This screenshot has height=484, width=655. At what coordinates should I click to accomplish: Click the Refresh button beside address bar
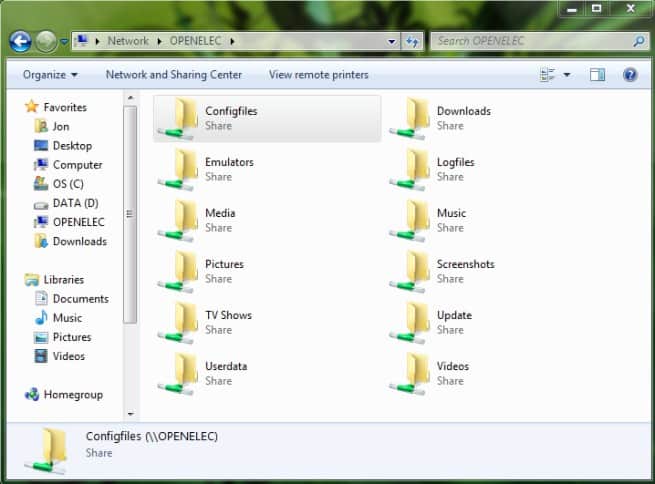click(412, 41)
